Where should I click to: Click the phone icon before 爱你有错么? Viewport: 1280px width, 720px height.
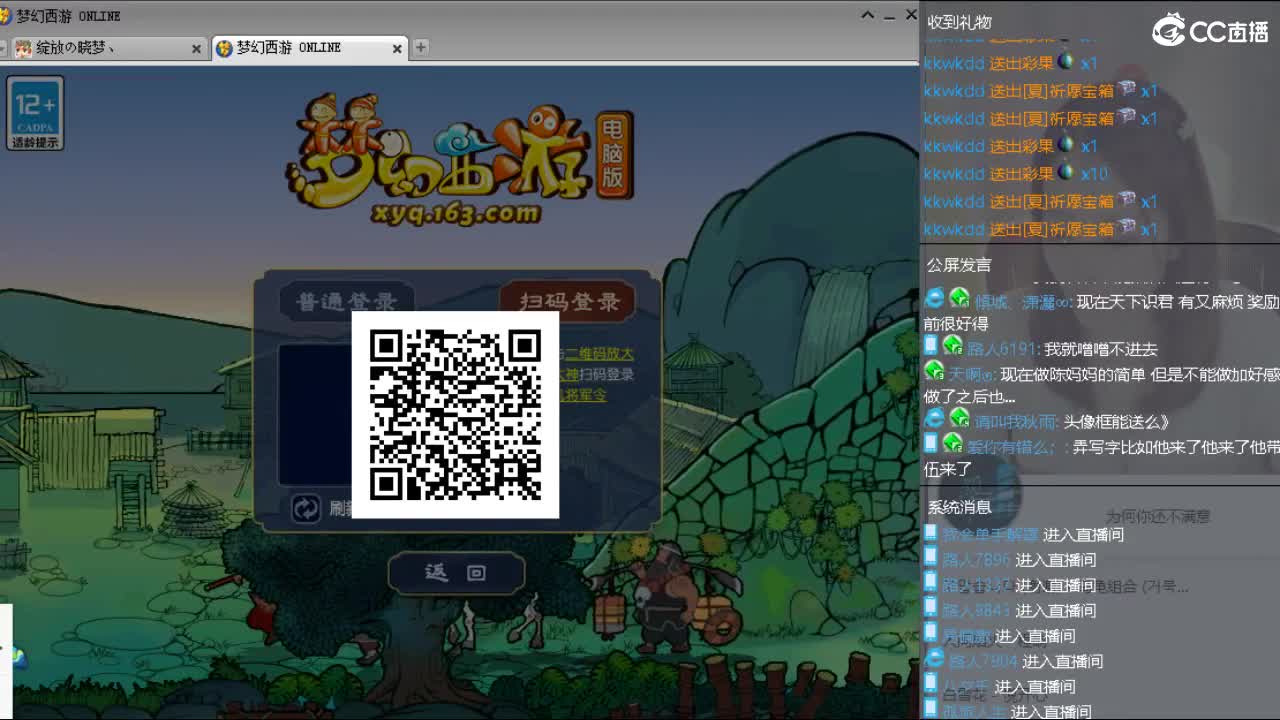931,443
